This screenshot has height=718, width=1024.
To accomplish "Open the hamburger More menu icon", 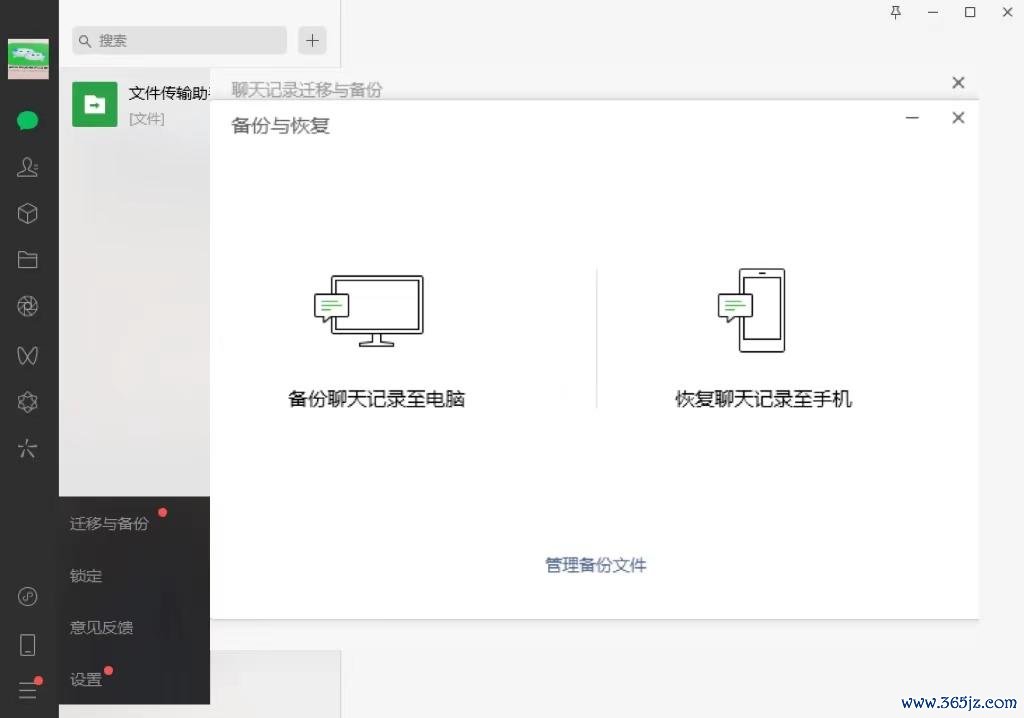I will point(28,690).
